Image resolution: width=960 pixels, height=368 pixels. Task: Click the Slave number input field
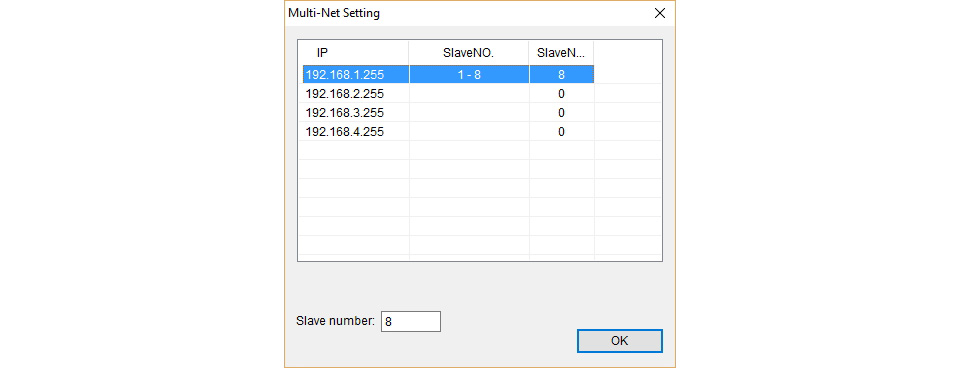tap(411, 321)
